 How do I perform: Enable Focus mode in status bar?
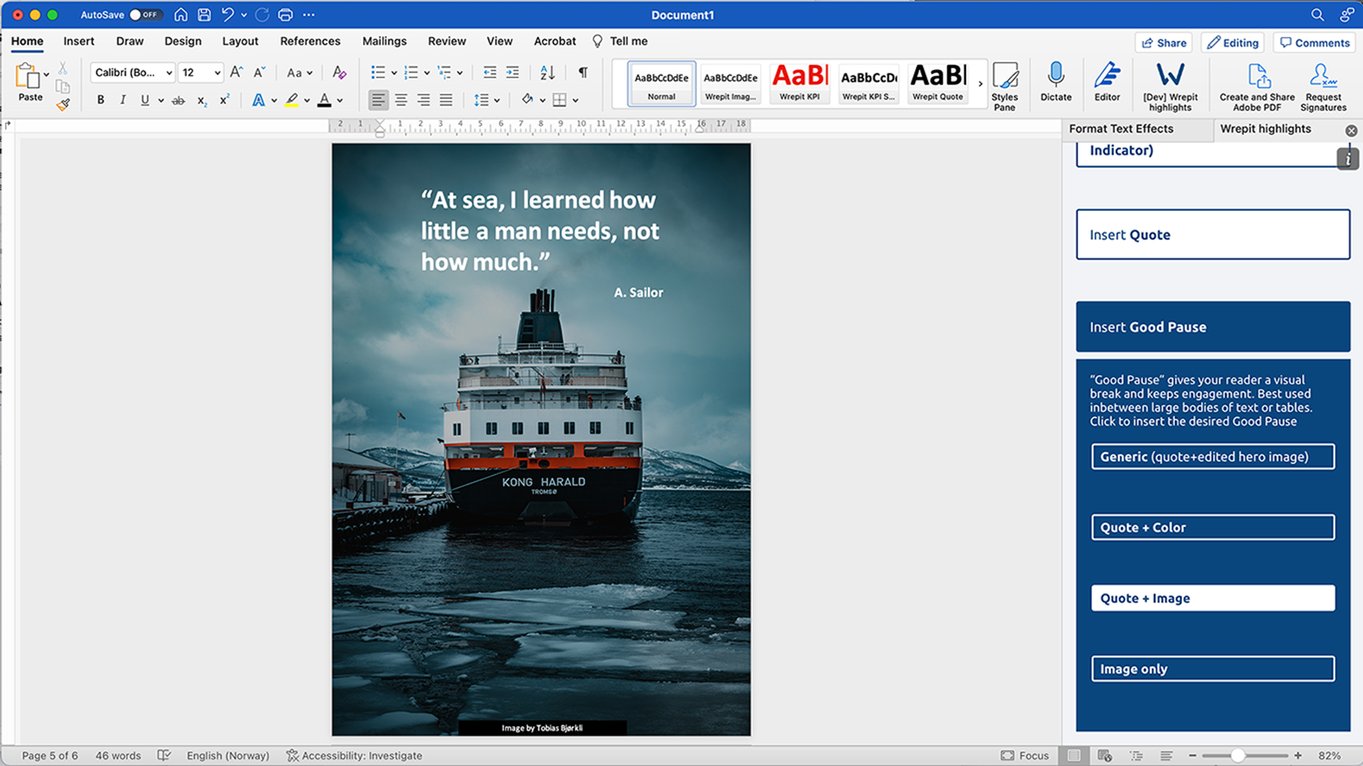click(x=1025, y=756)
